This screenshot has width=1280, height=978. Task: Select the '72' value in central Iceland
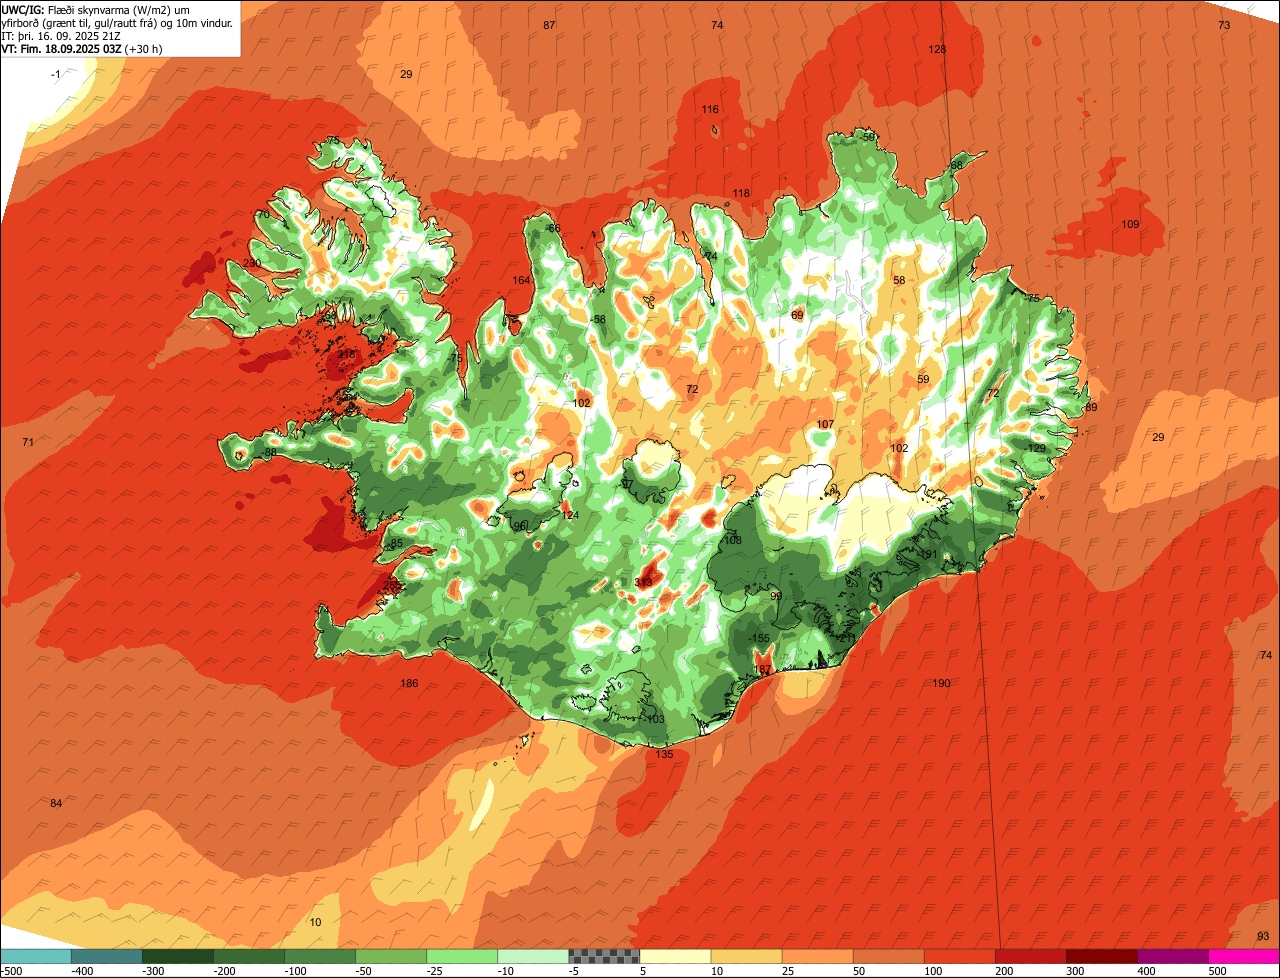tap(692, 389)
